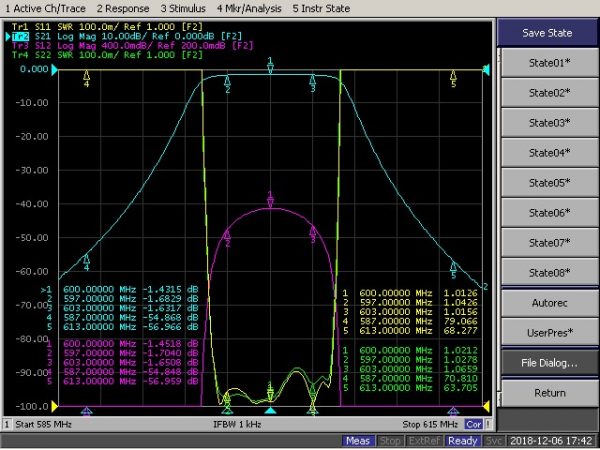Click green marker 5 readout 63.705
Image resolution: width=600 pixels, height=450 pixels.
coord(460,388)
